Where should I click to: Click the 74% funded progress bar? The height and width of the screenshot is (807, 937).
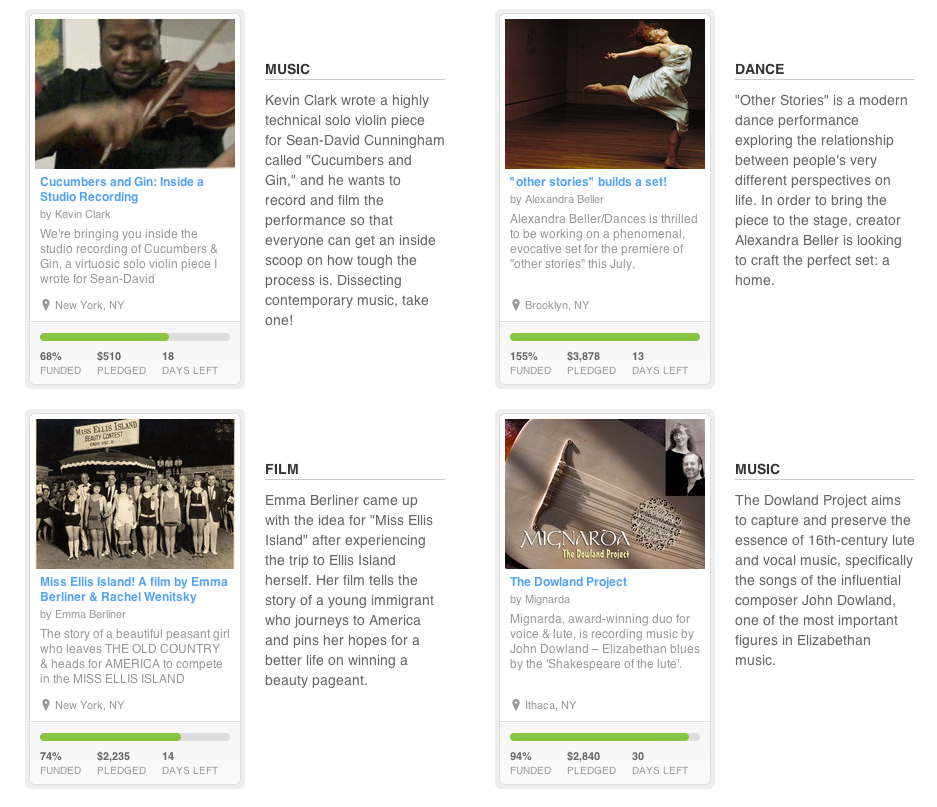click(x=135, y=737)
